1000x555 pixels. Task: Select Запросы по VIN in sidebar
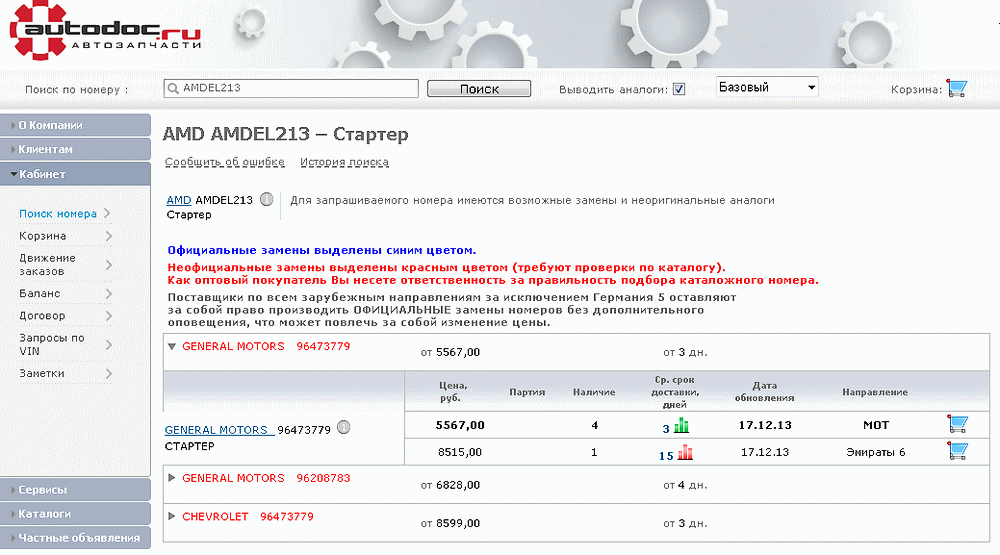tap(52, 344)
